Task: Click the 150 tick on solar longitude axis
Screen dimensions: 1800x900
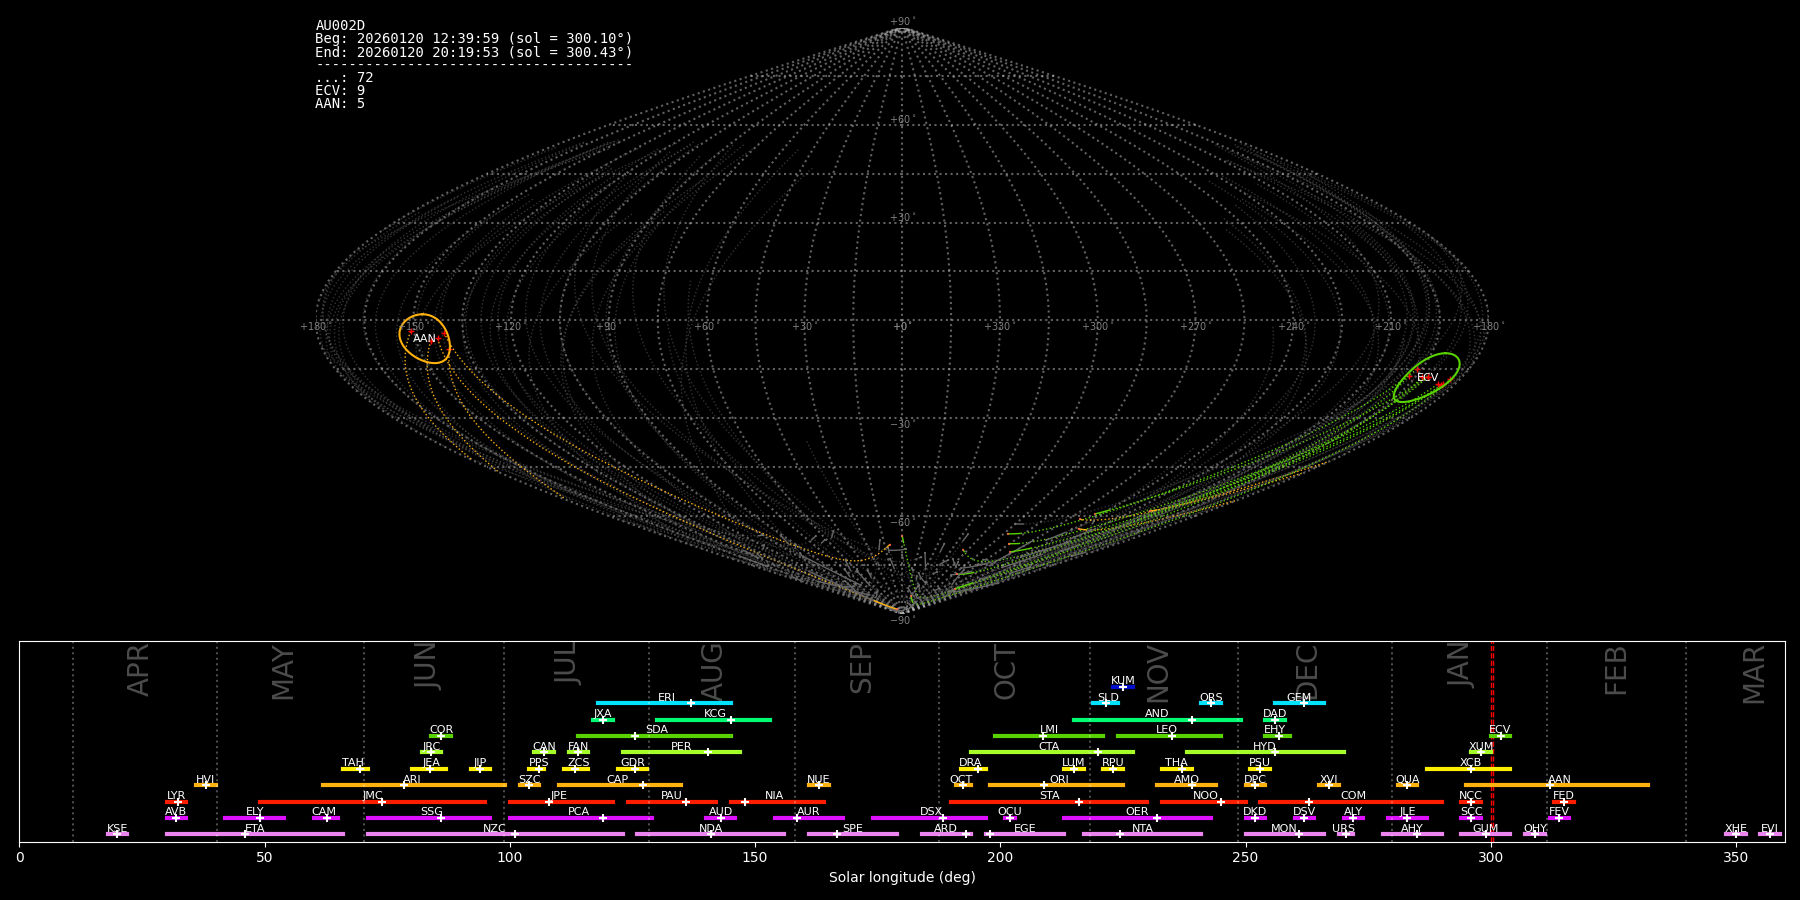Action: (x=755, y=857)
